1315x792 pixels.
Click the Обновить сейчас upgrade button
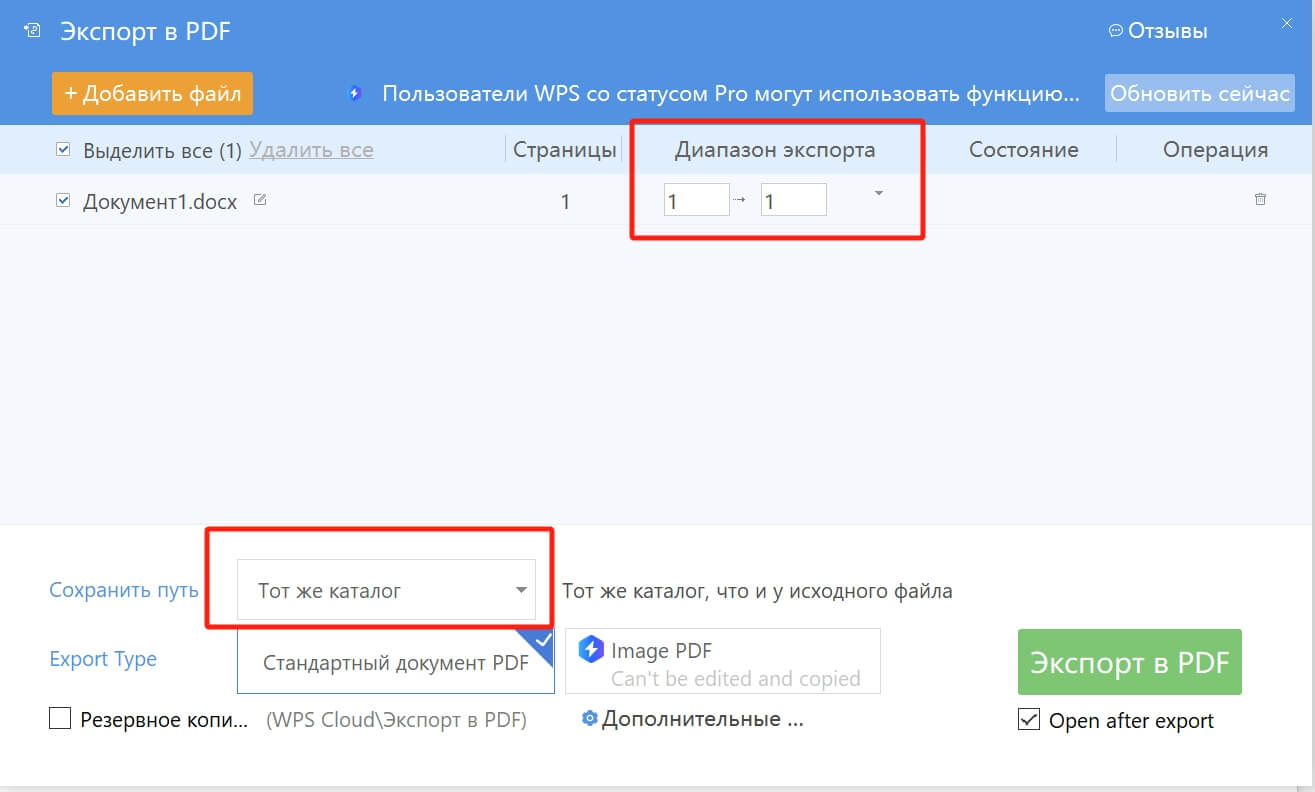(x=1200, y=92)
